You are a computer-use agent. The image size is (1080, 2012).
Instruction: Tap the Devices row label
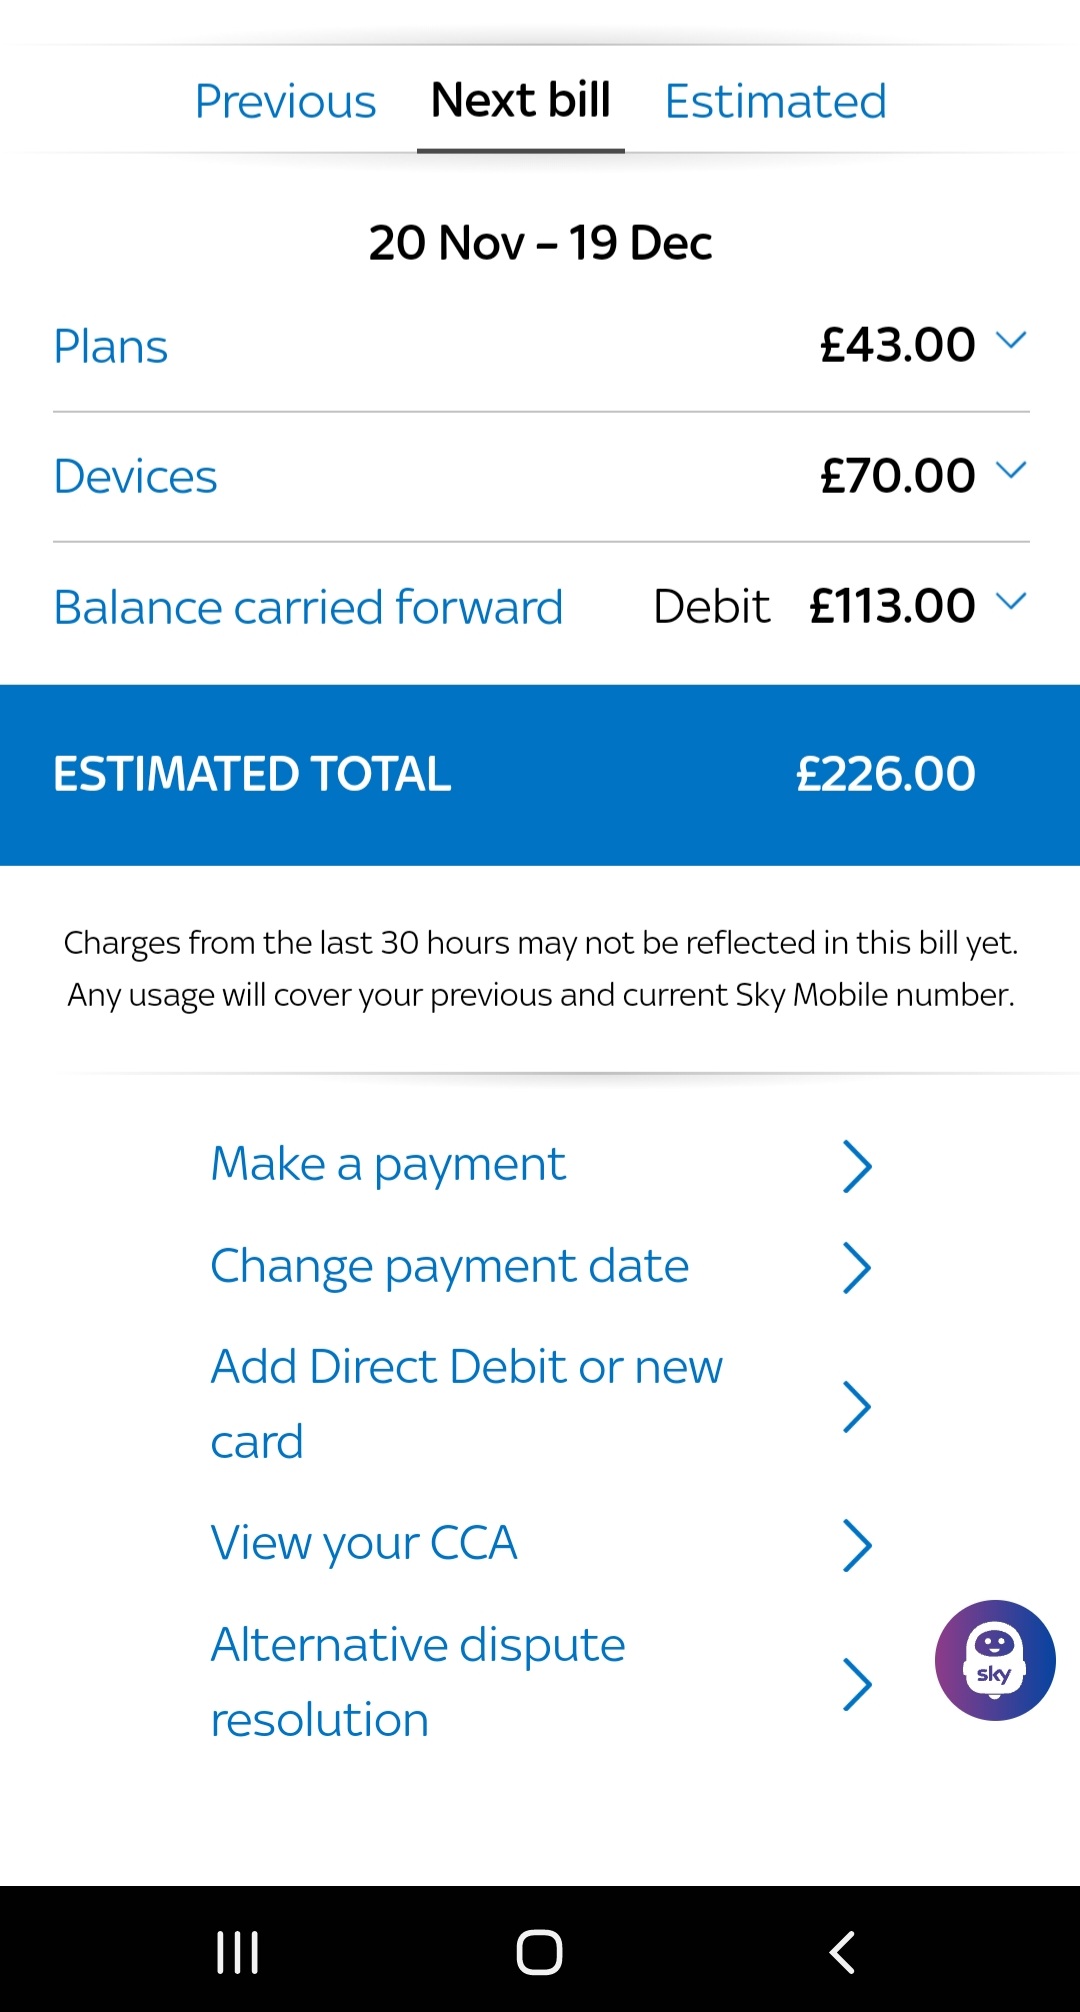135,476
